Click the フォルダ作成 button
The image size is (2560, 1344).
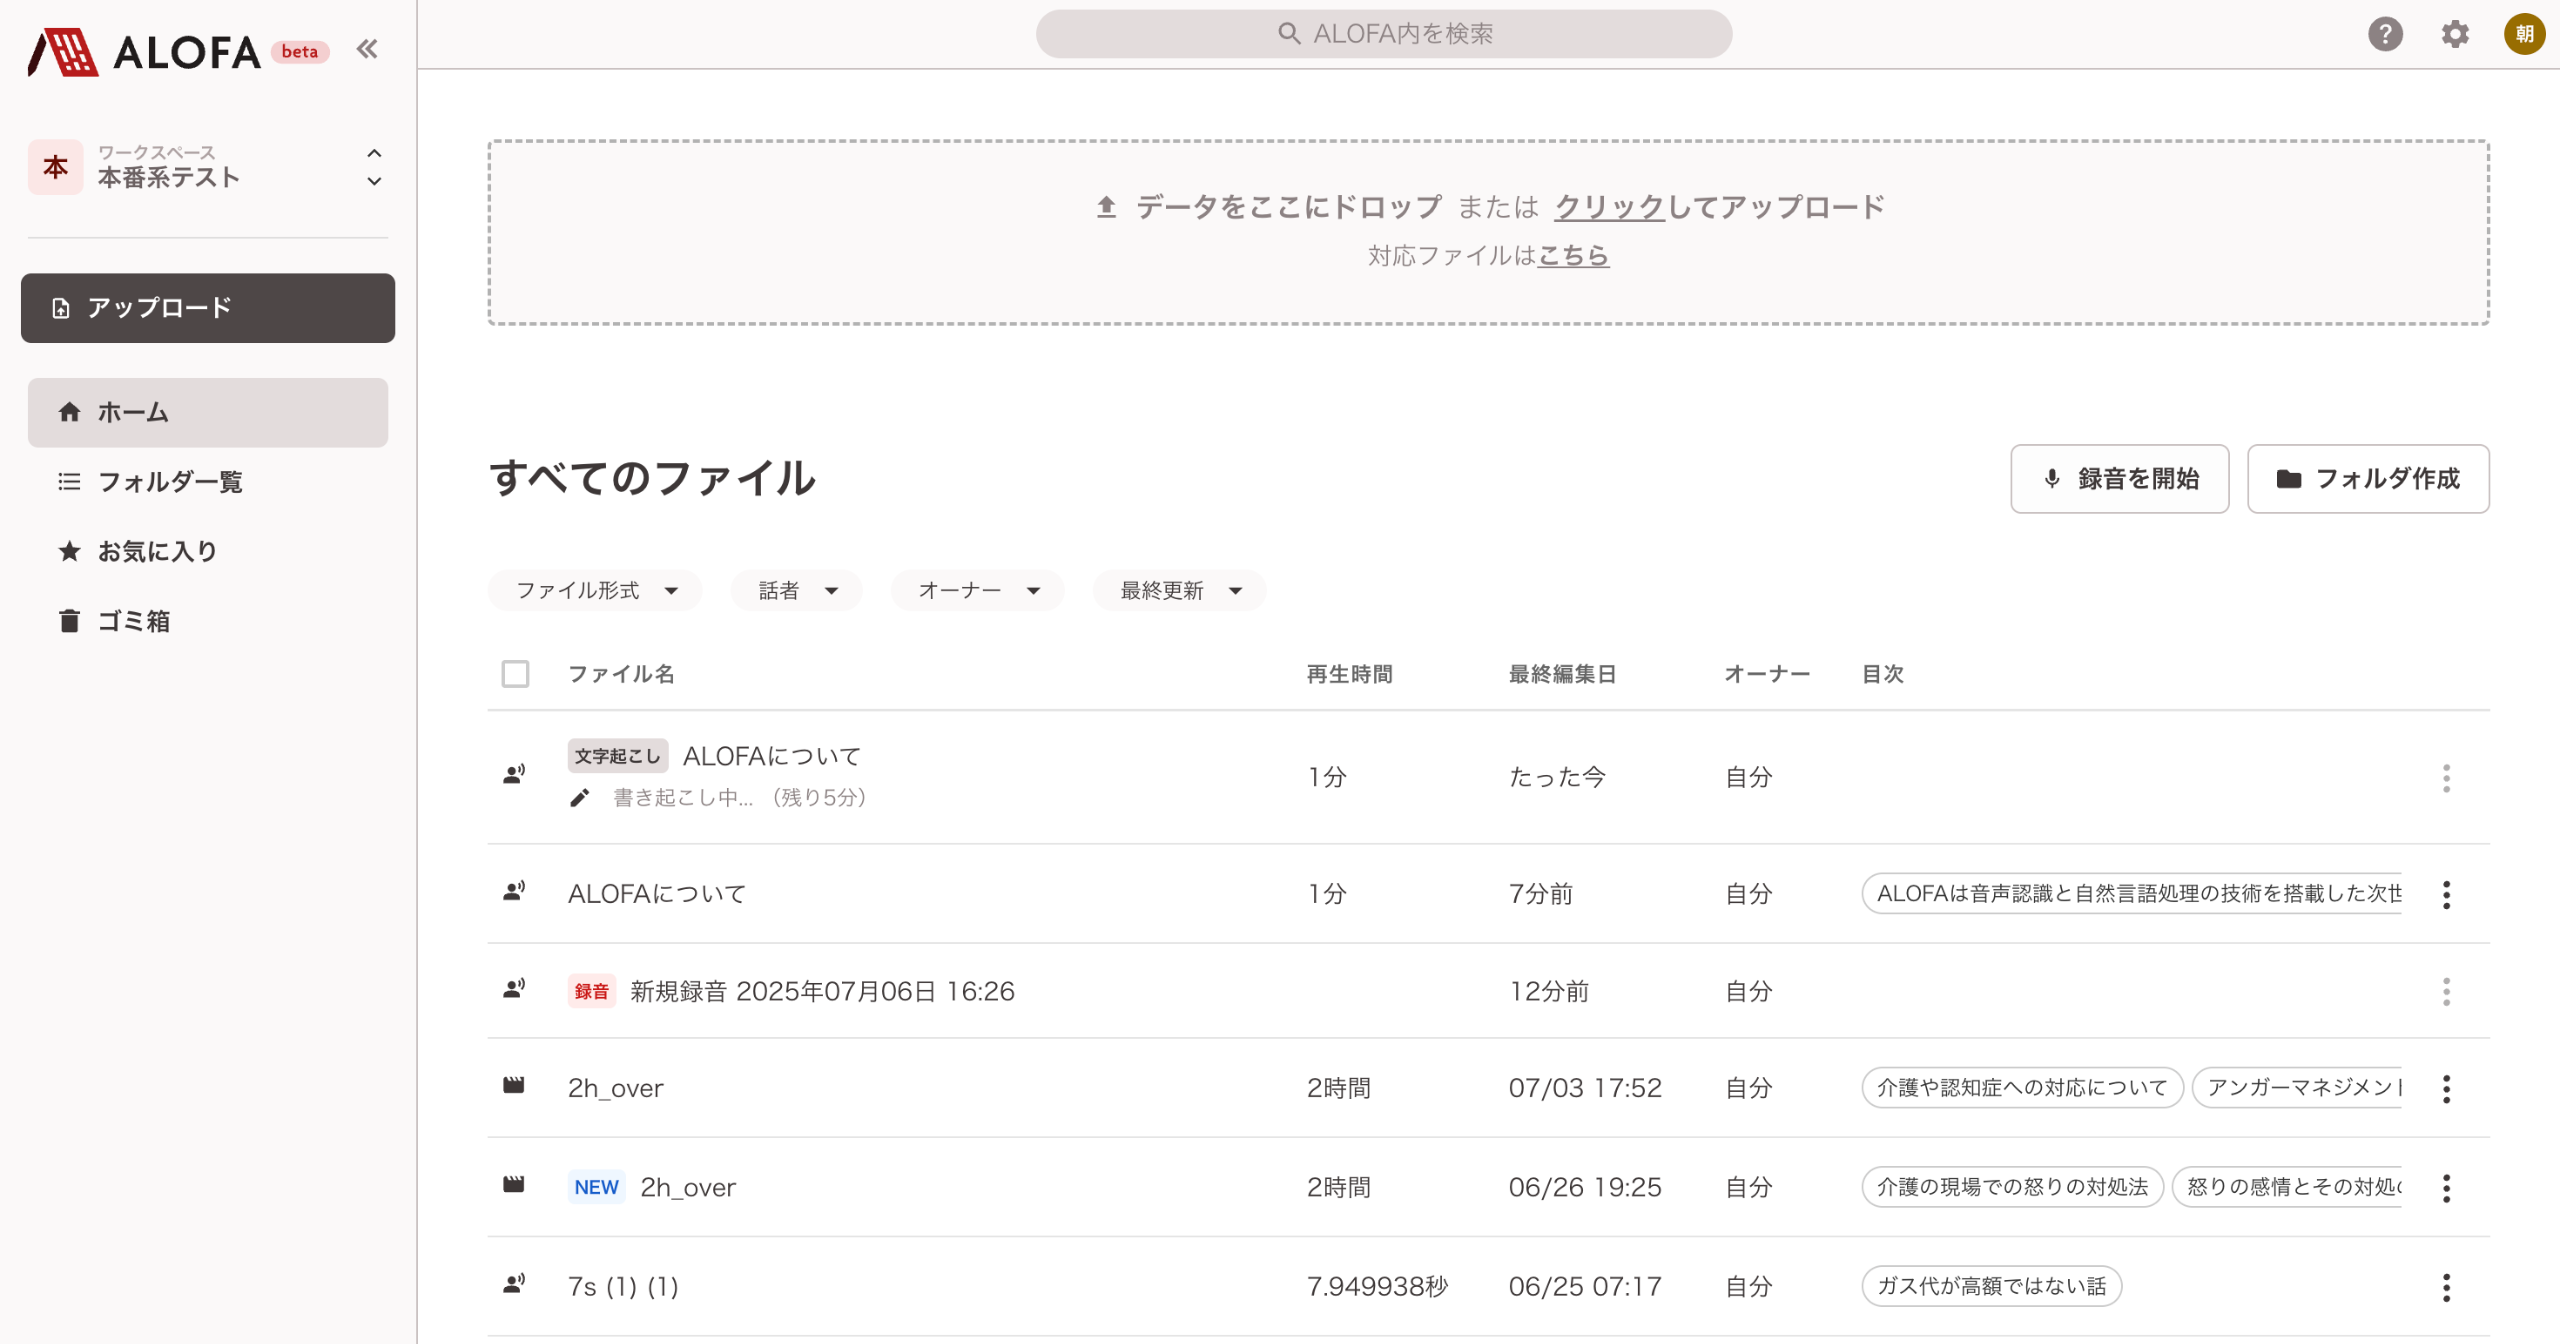[2367, 479]
